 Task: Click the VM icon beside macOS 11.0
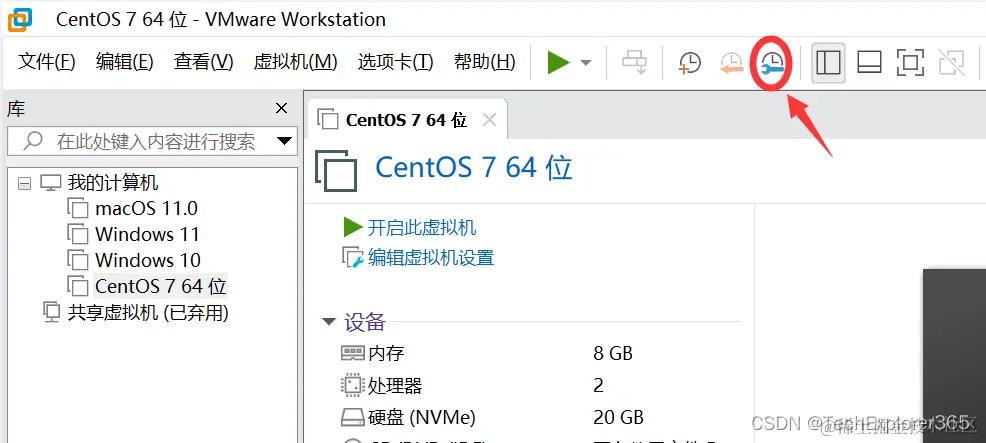pos(77,208)
